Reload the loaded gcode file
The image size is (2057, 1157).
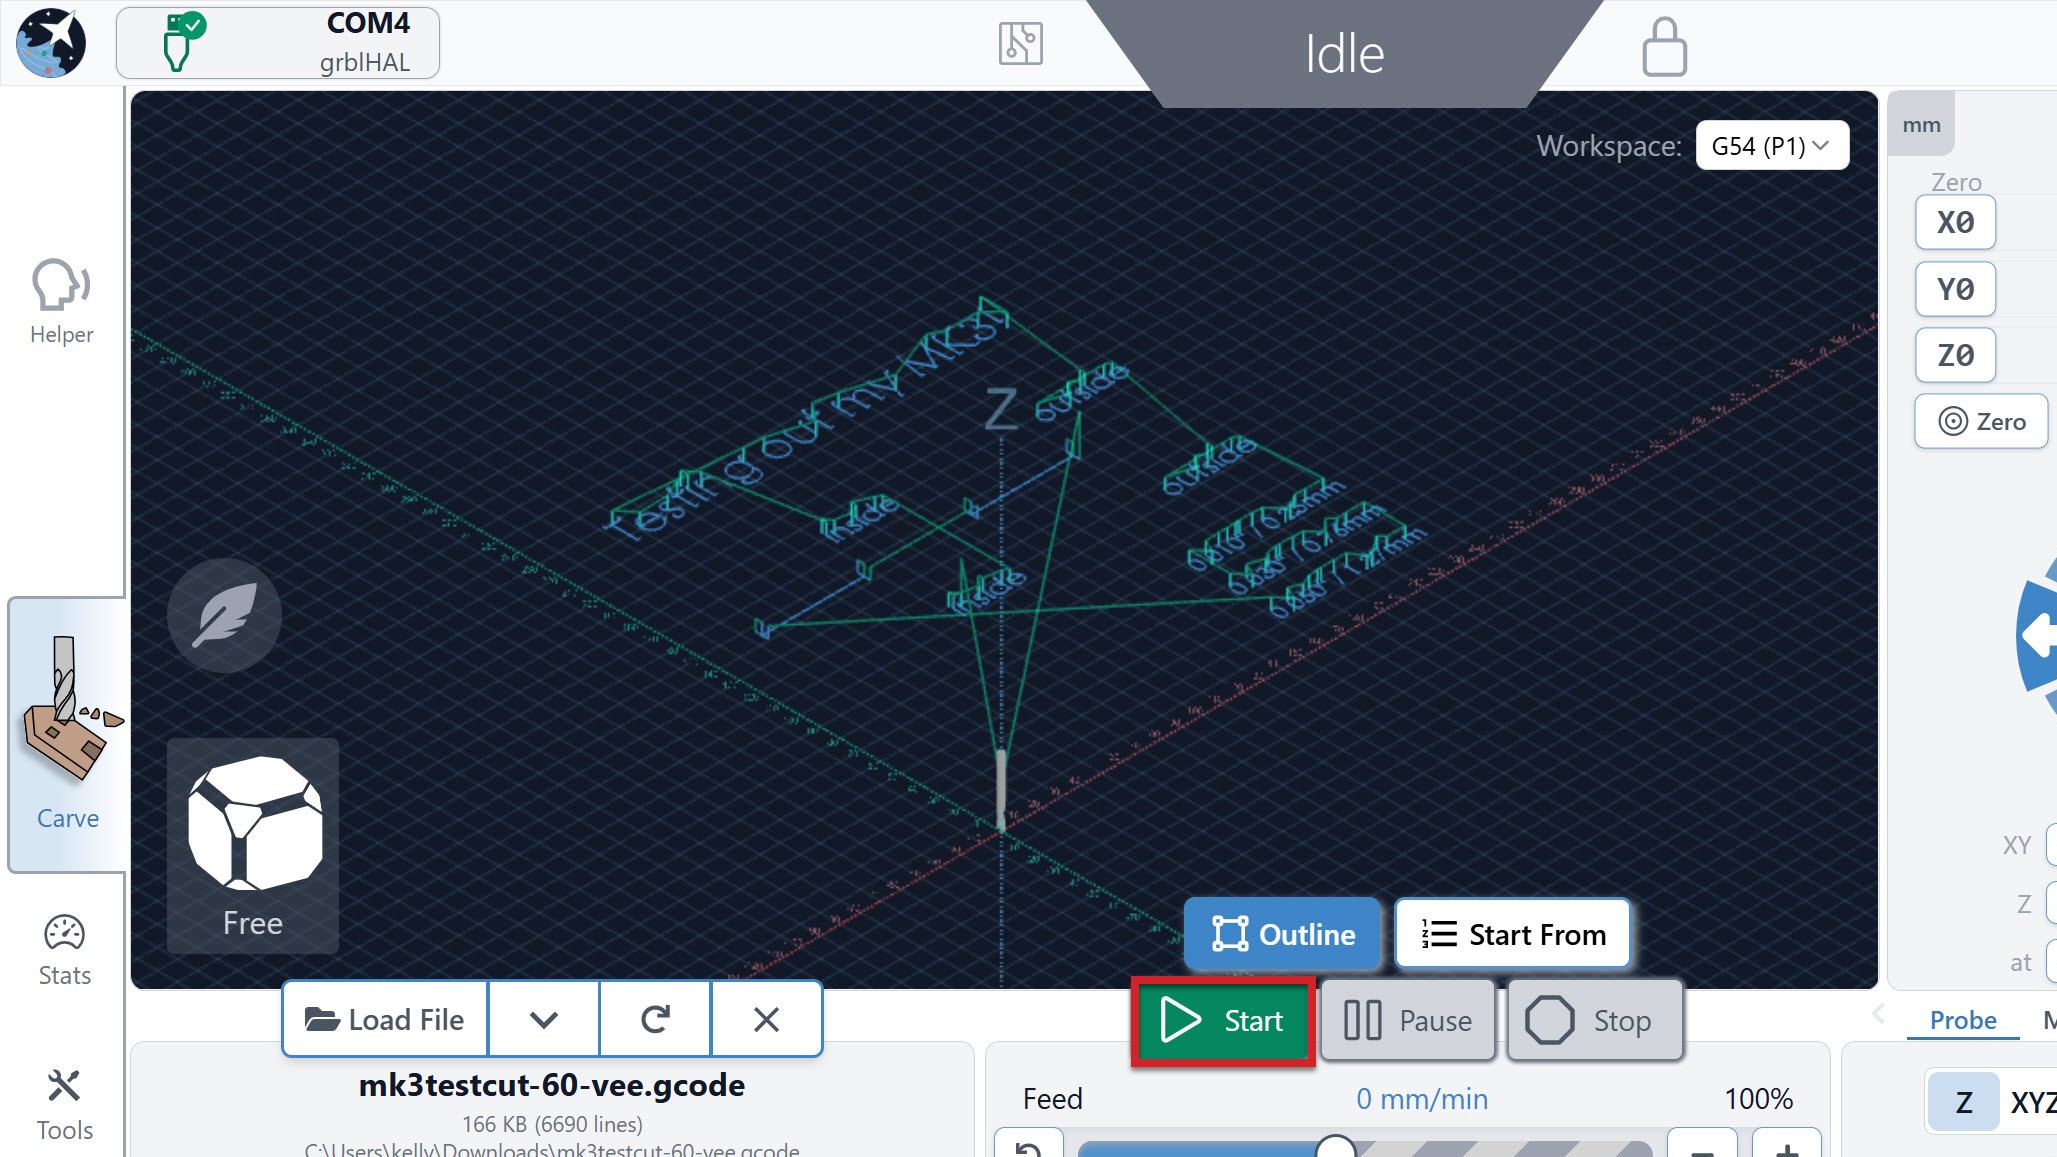pyautogui.click(x=655, y=1019)
